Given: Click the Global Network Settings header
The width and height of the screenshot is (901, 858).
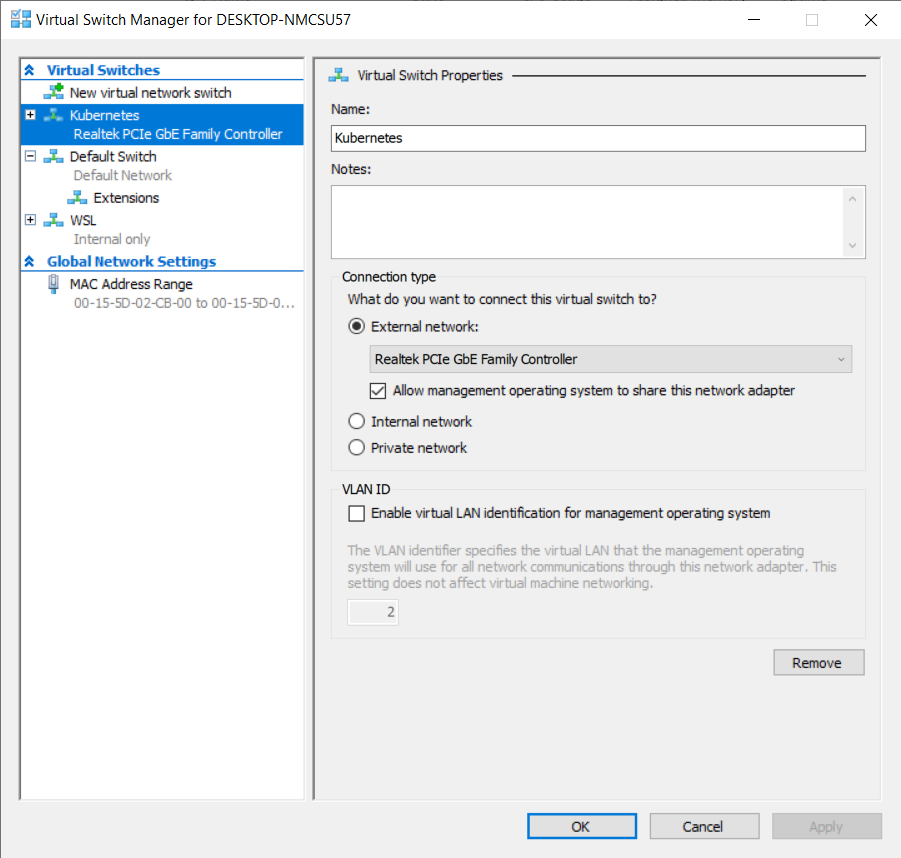Looking at the screenshot, I should tap(132, 261).
